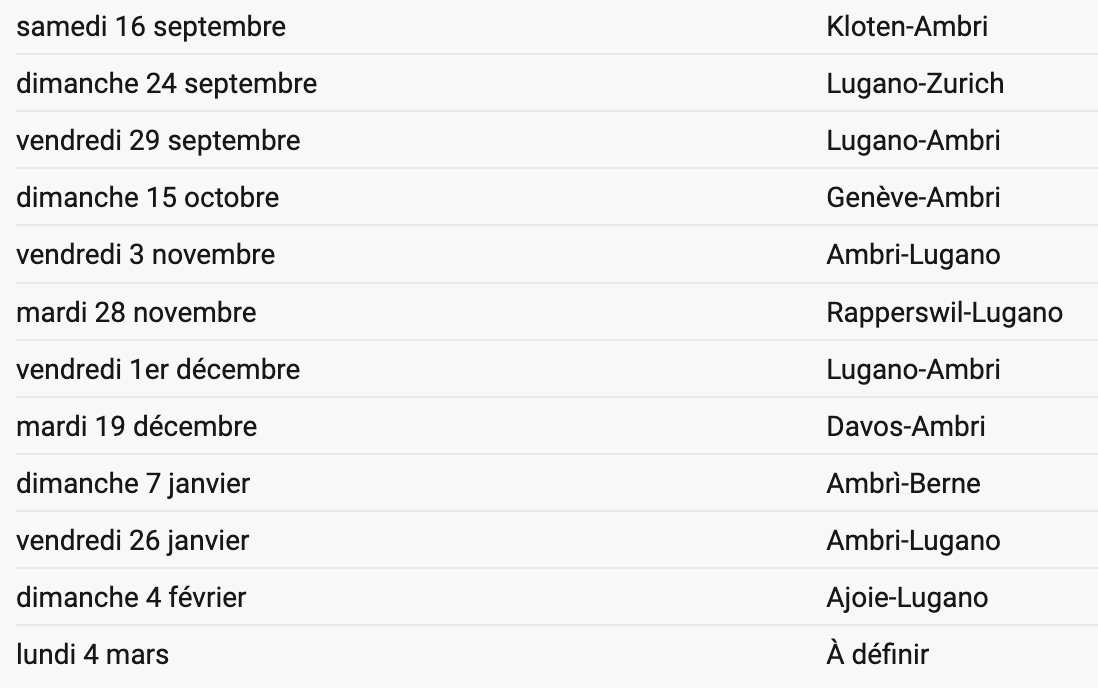The height and width of the screenshot is (688, 1098).
Task: Select mardi 19 décembre date
Action: pos(137,426)
